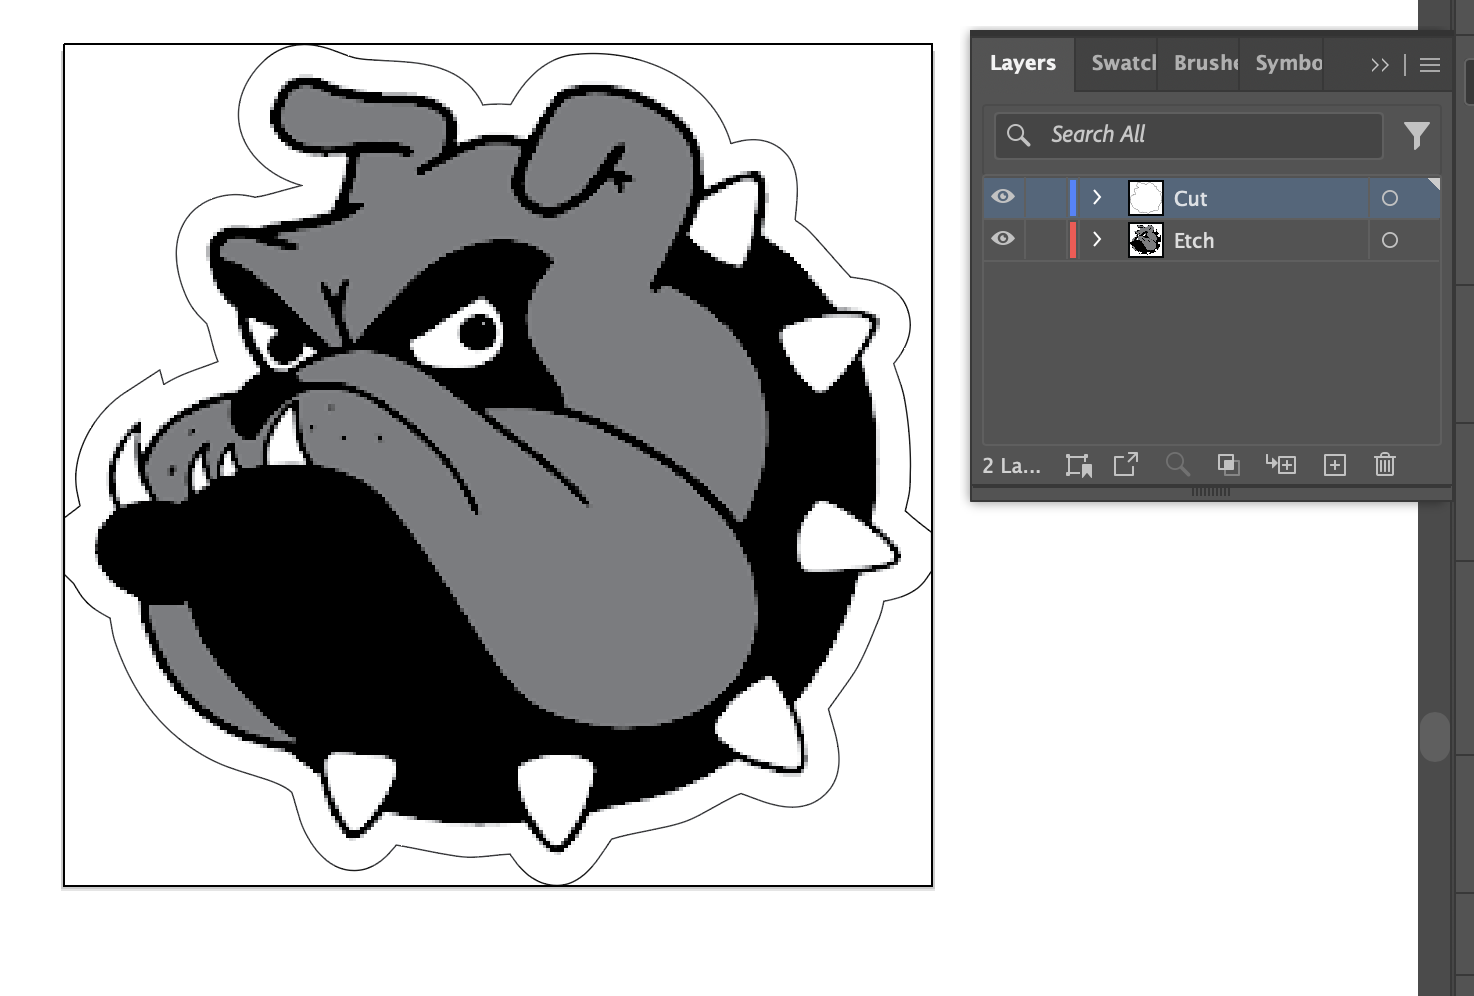Click the search magnifier in Search All field

(1020, 135)
